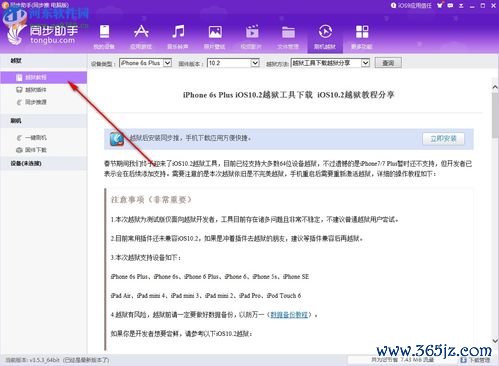The height and width of the screenshot is (366, 499).
Task: Open the device type dropdown showing iPhone 6s Plus
Action: [146, 63]
